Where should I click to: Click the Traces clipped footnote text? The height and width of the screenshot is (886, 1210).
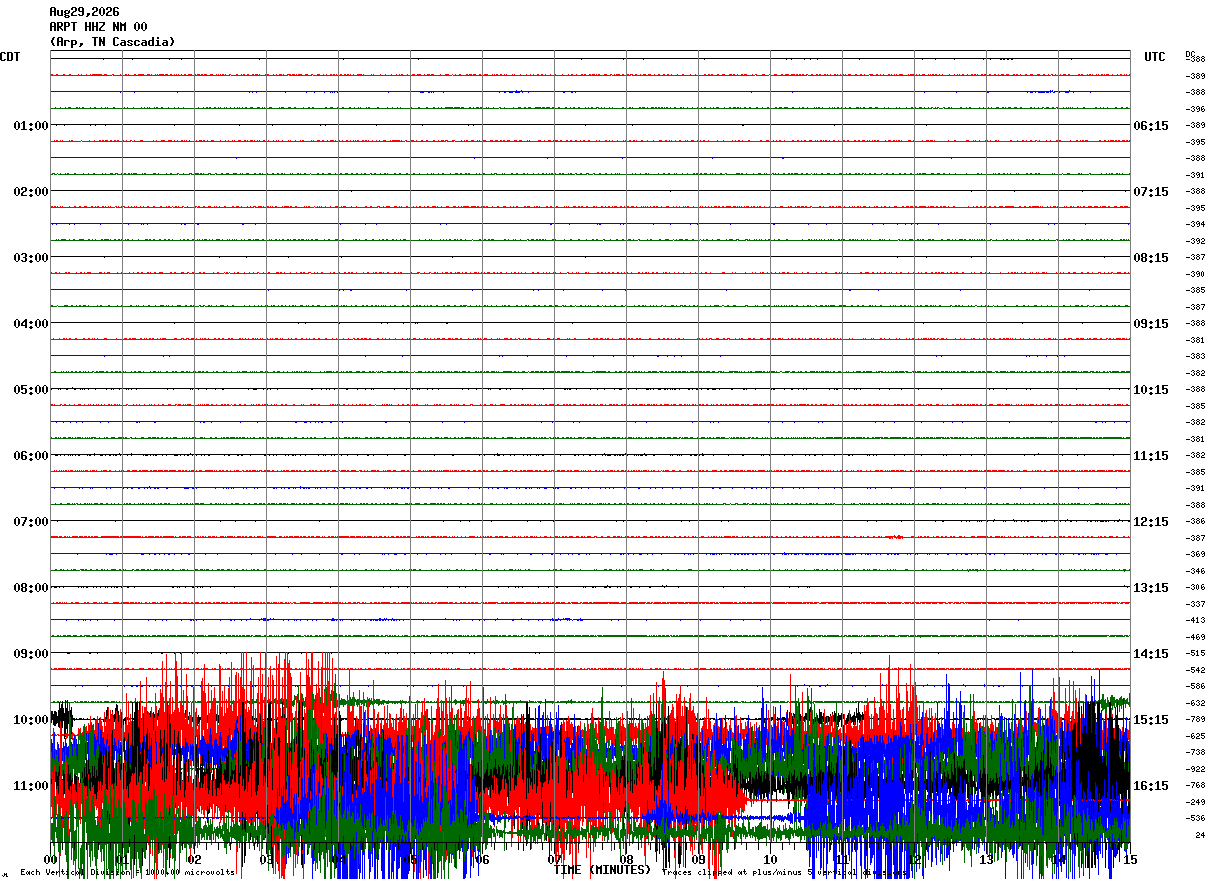[x=786, y=873]
